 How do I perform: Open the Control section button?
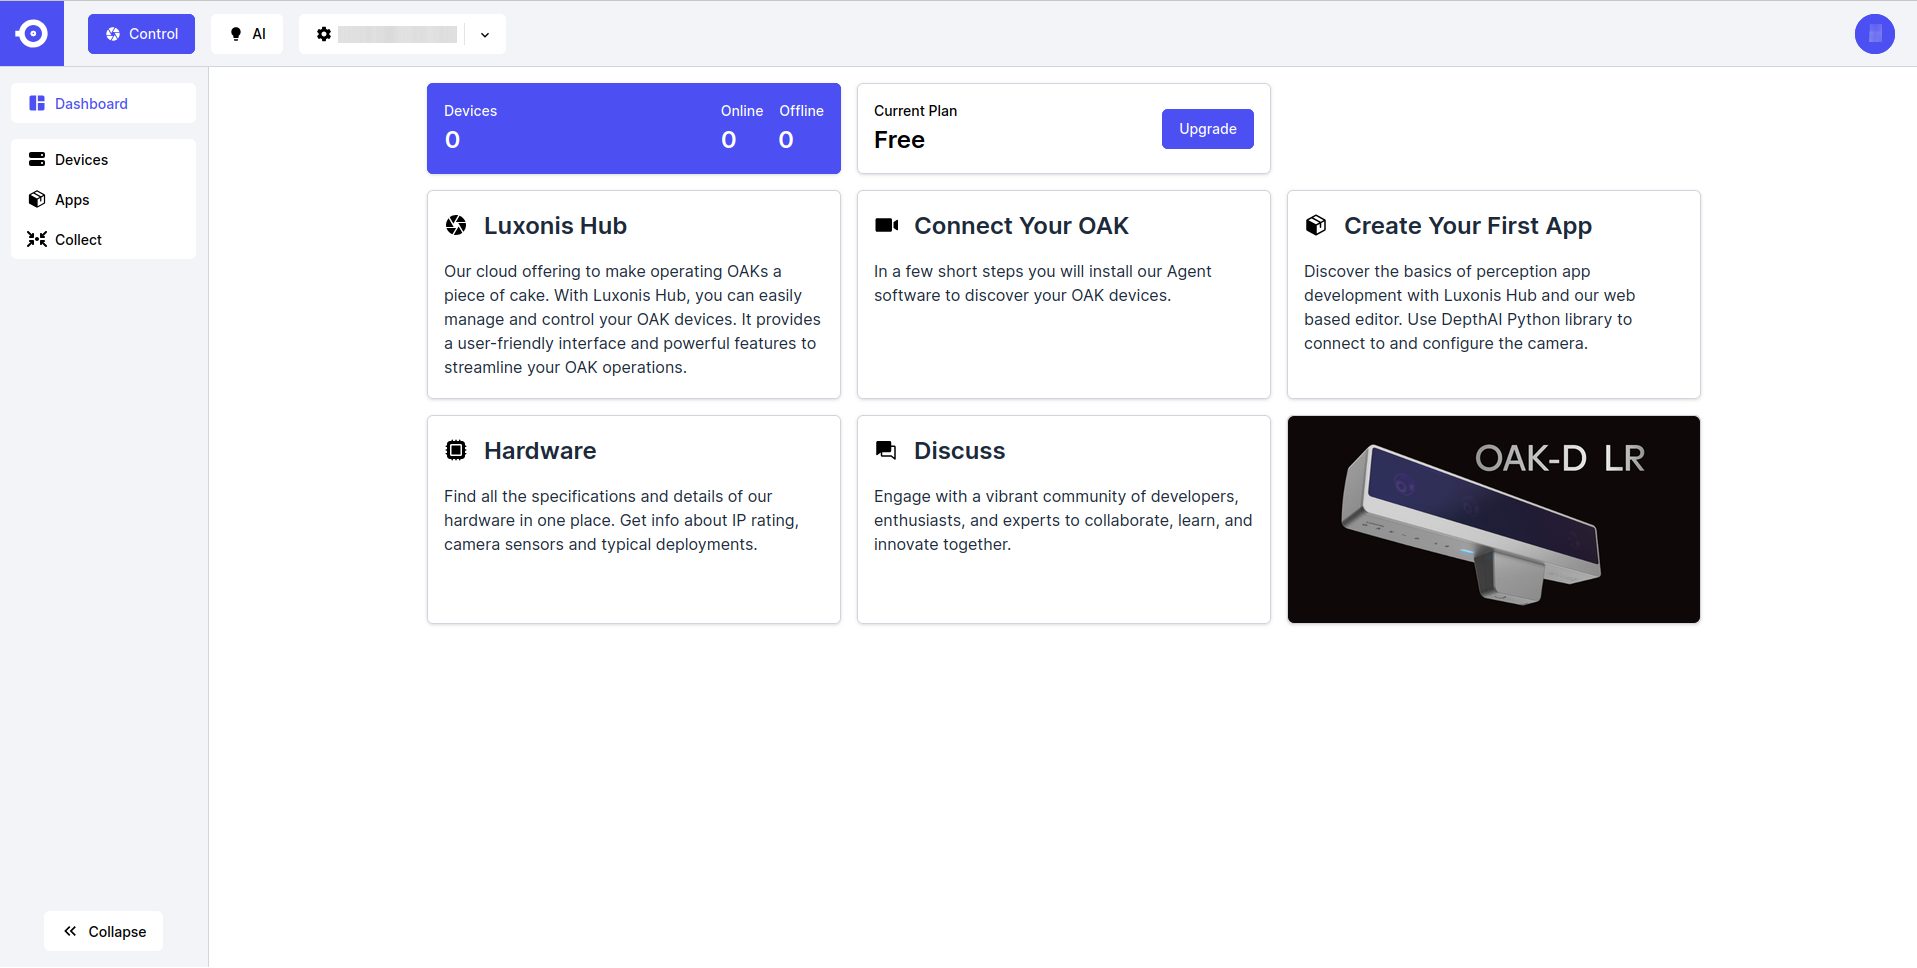(x=141, y=34)
